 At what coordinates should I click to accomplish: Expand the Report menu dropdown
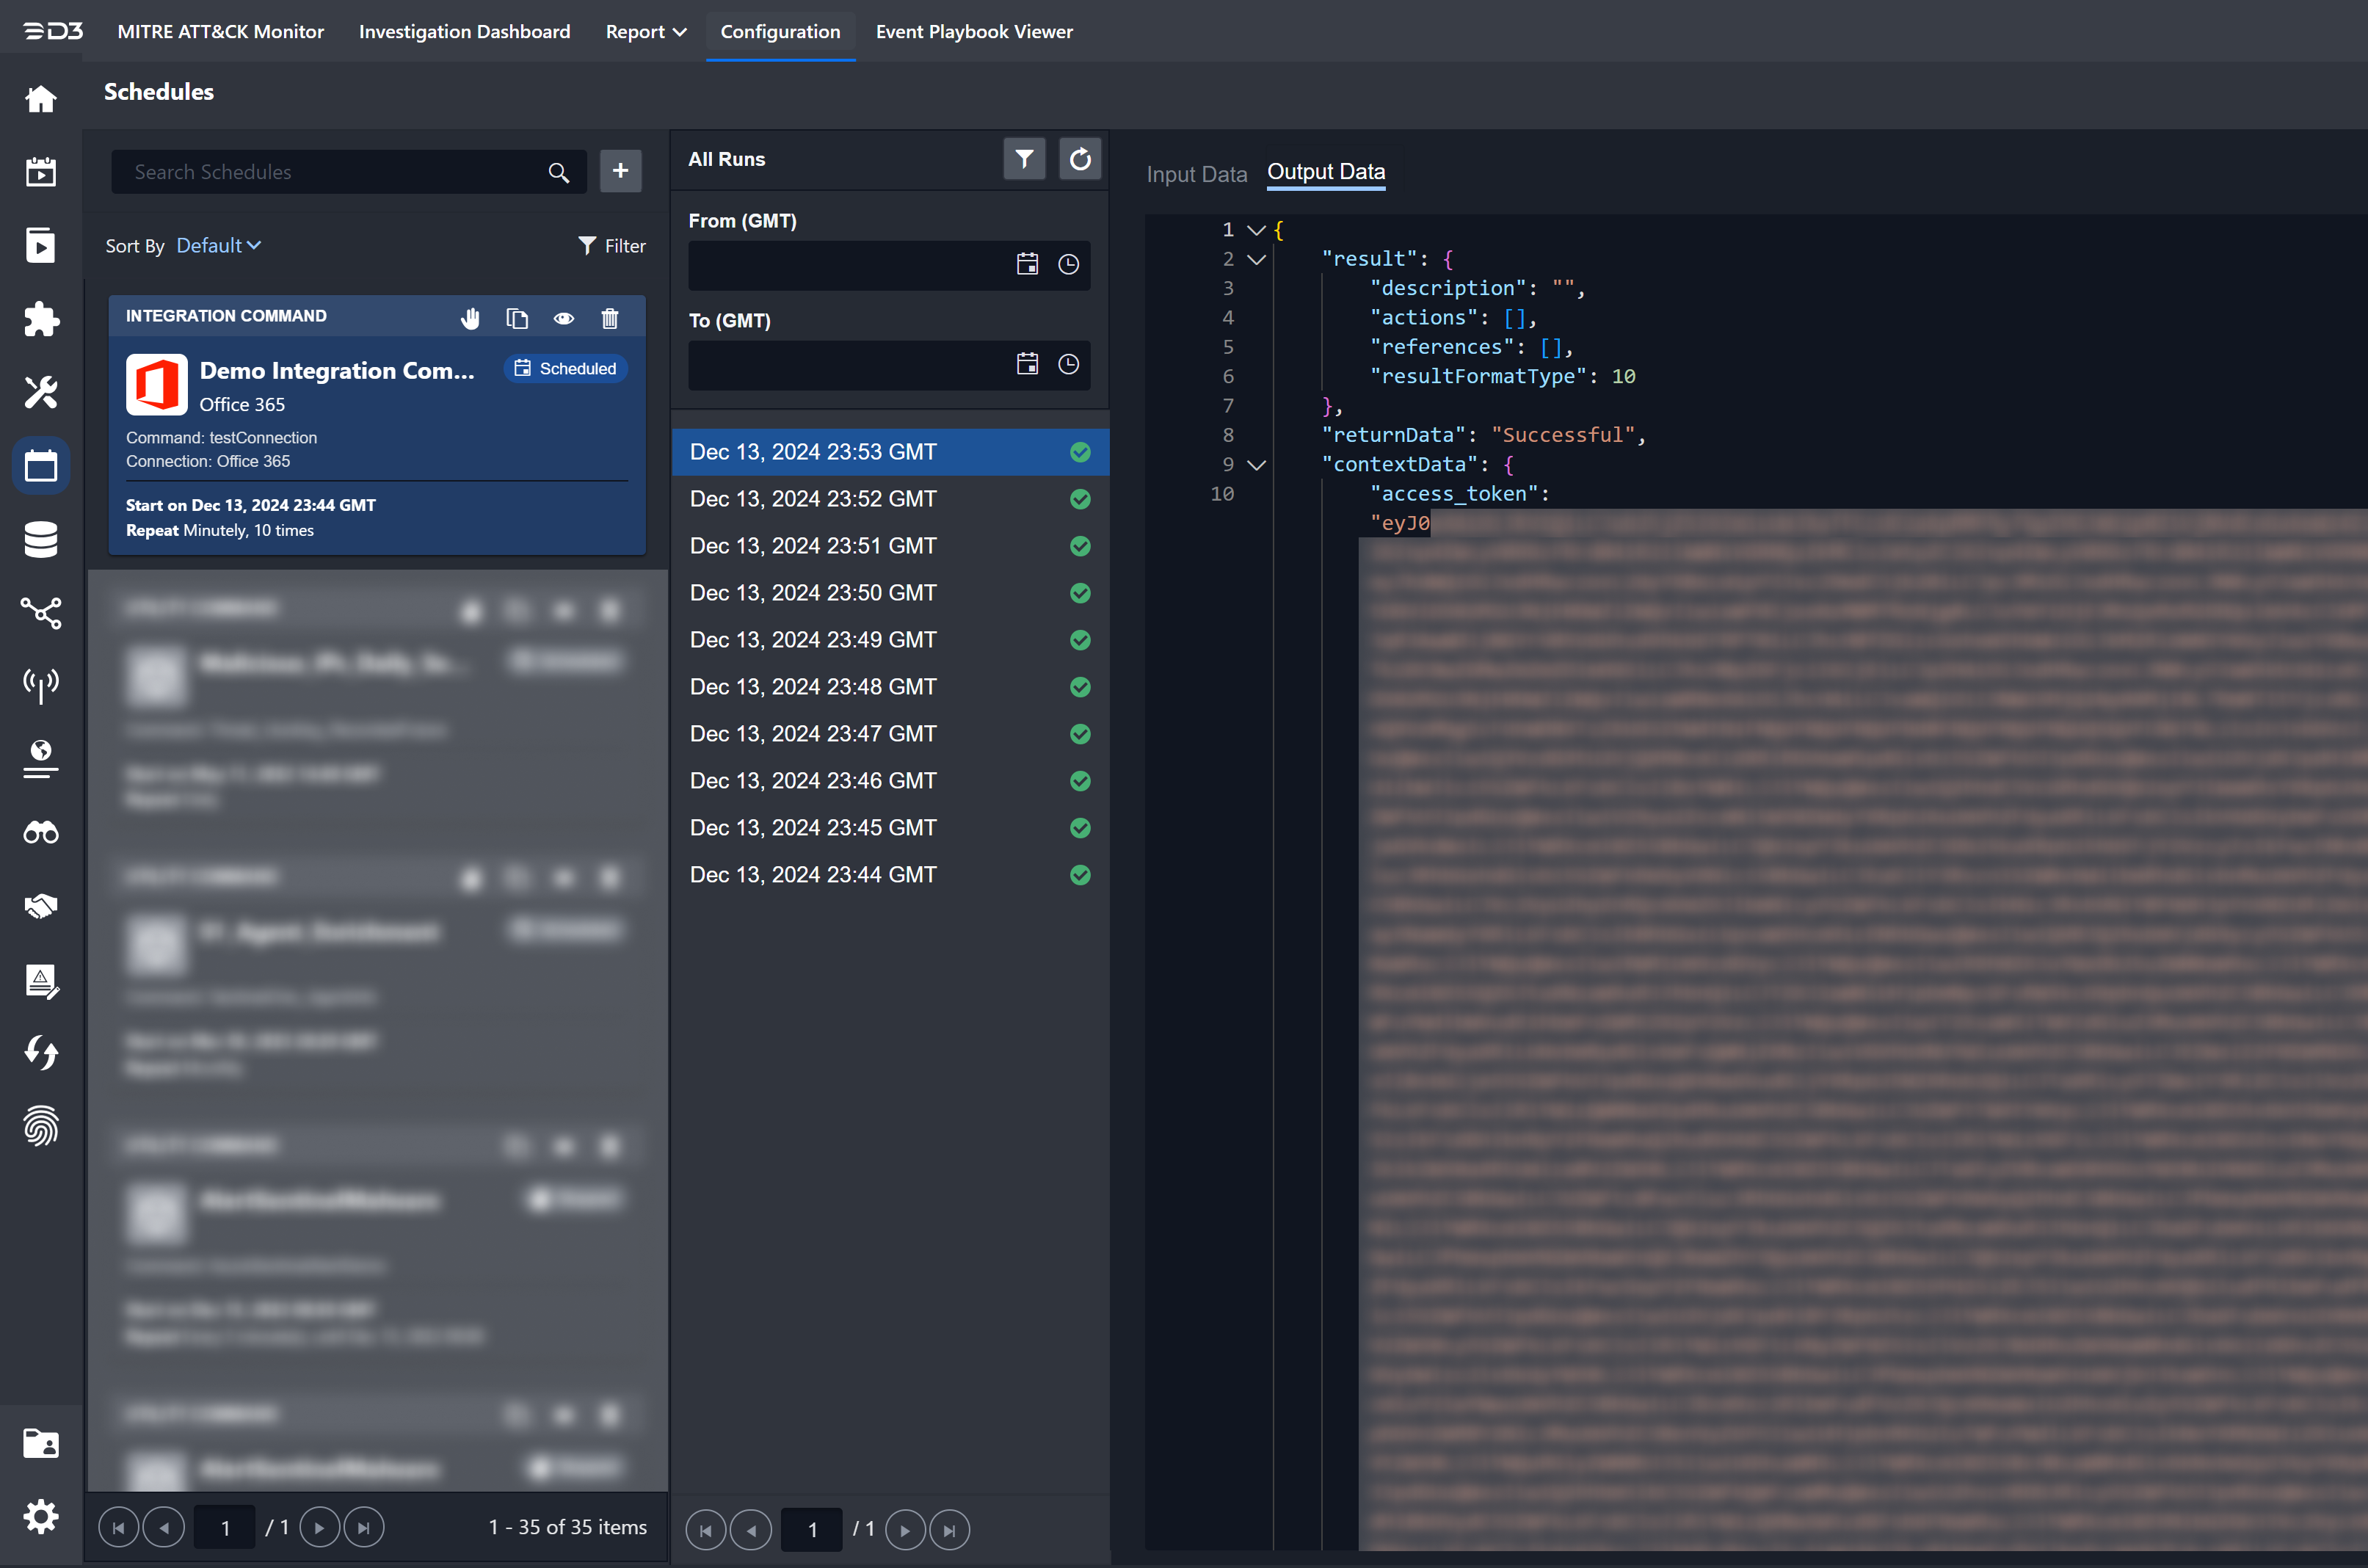point(646,32)
